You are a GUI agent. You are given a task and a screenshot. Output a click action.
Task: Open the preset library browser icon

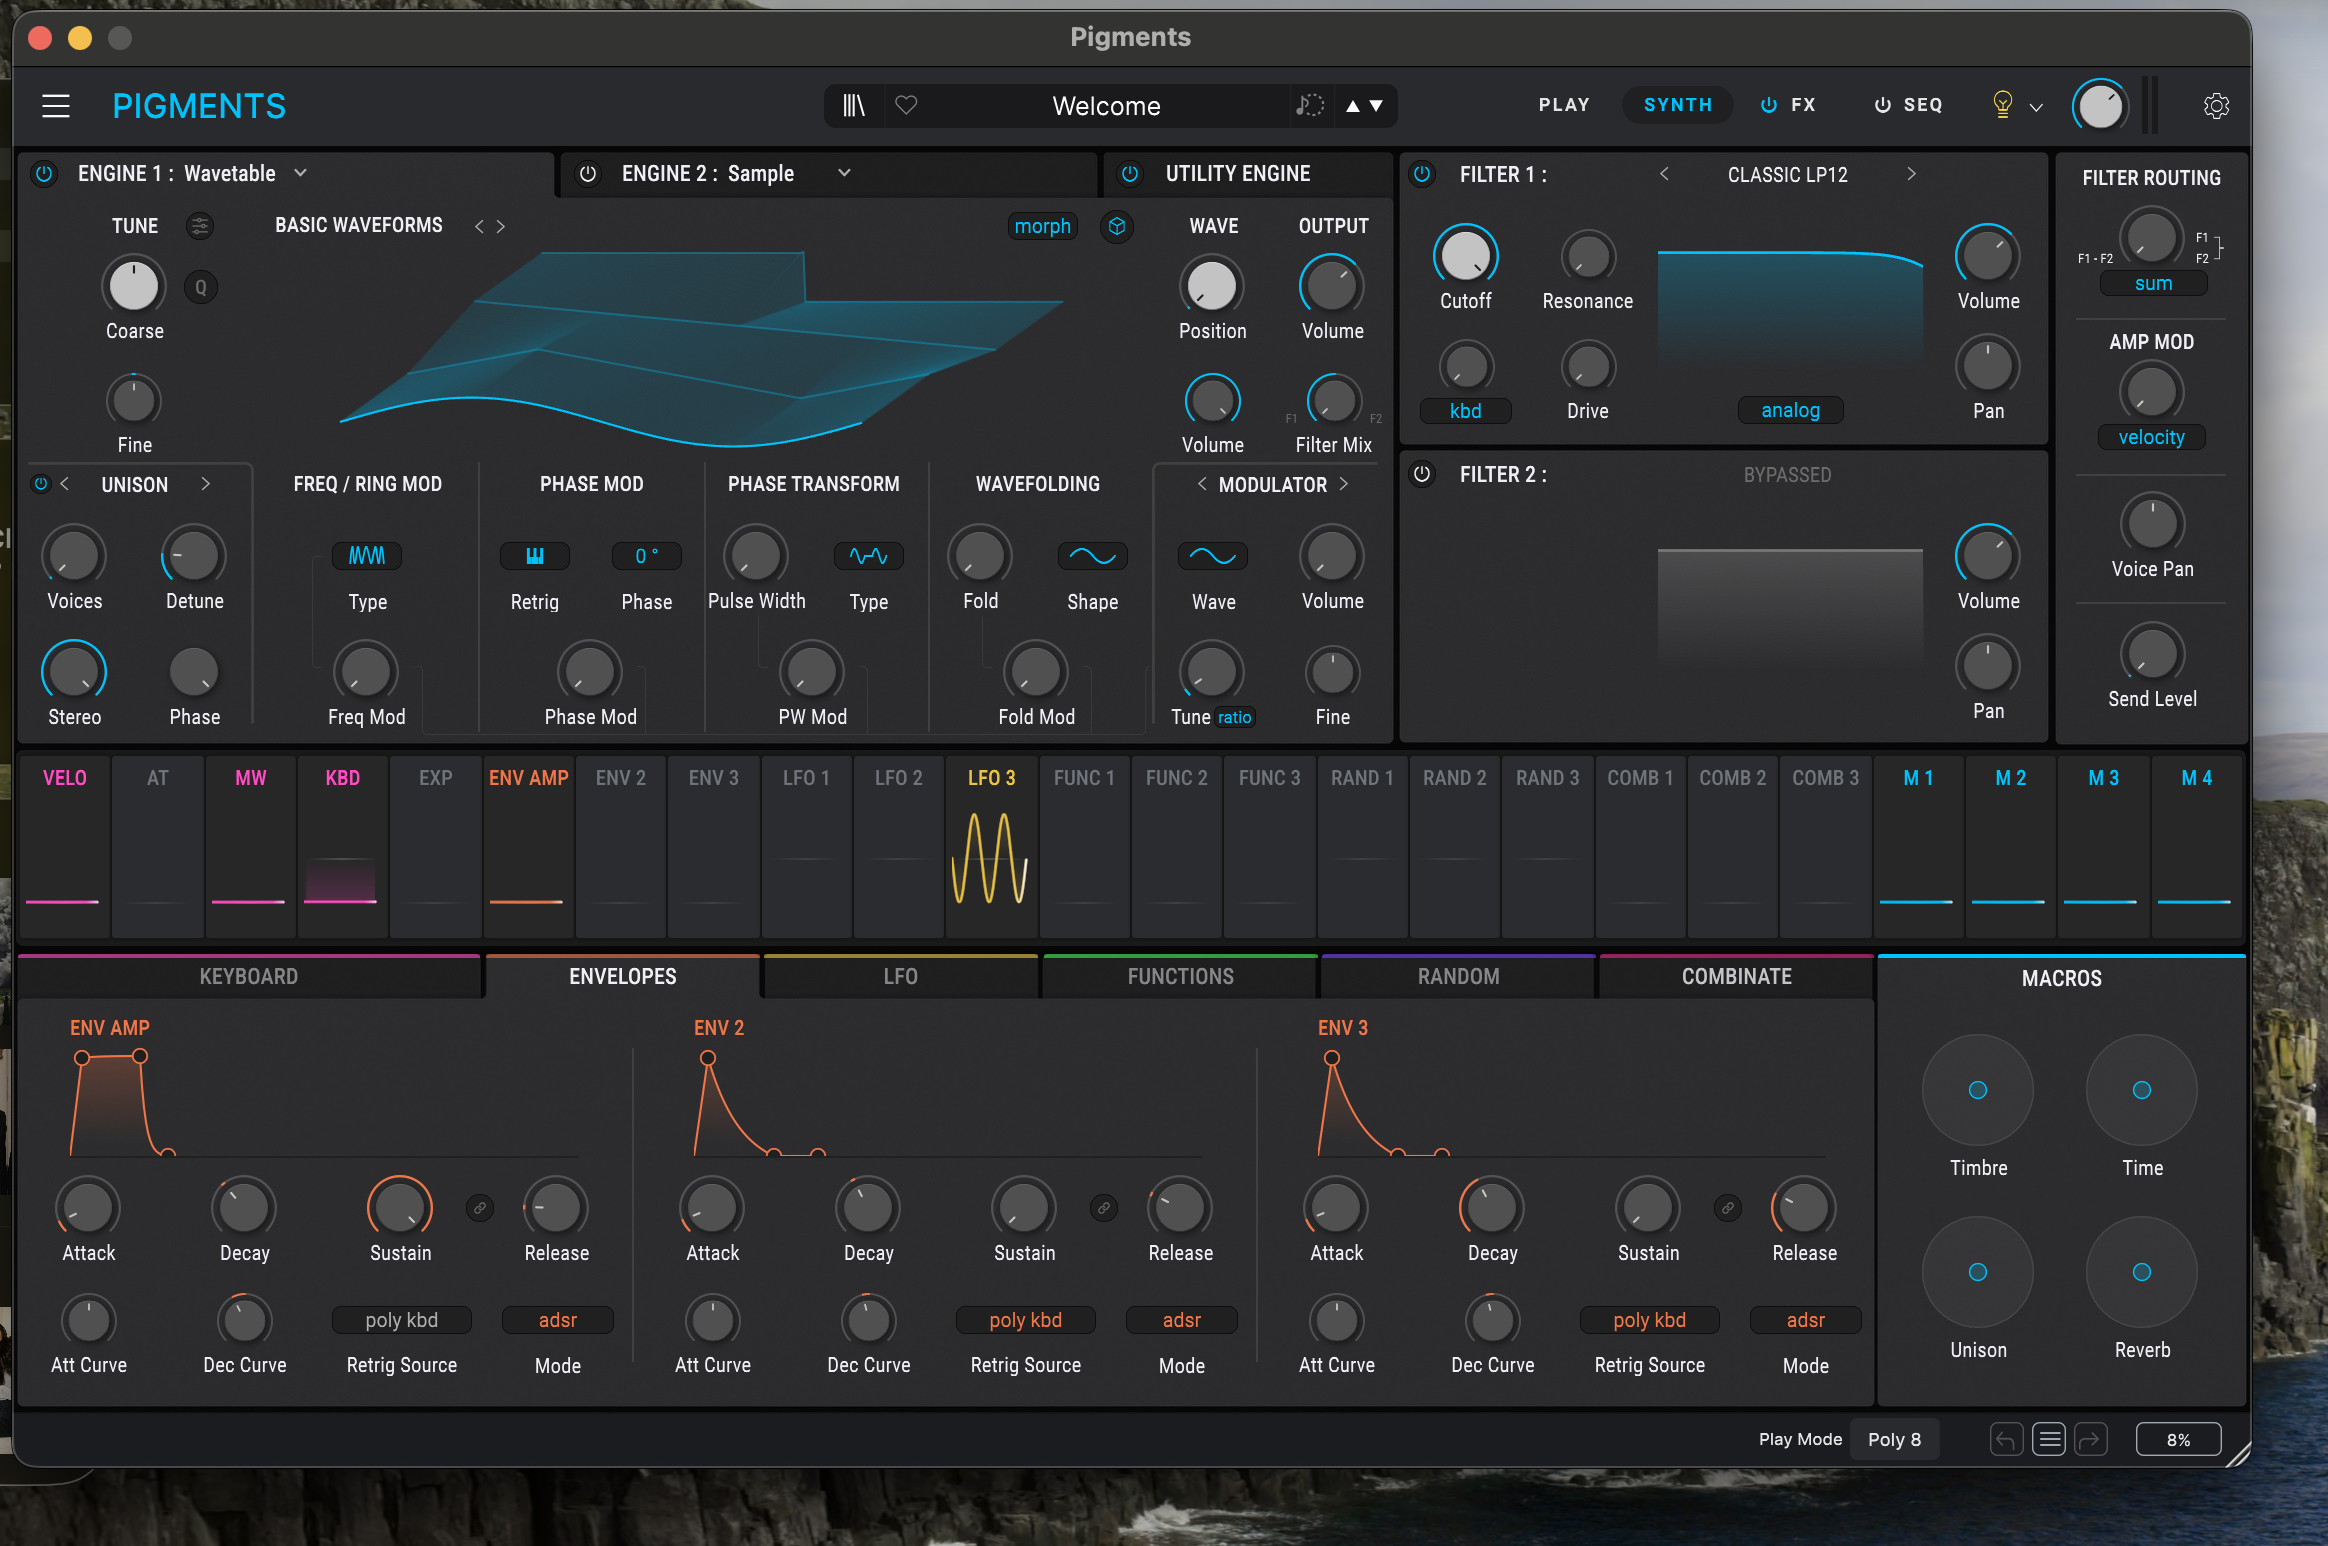853,105
